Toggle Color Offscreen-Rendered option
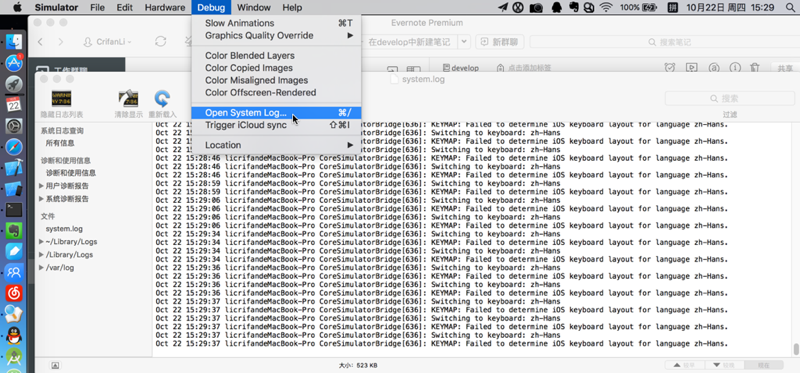Viewport: 800px width, 373px height. (276, 92)
